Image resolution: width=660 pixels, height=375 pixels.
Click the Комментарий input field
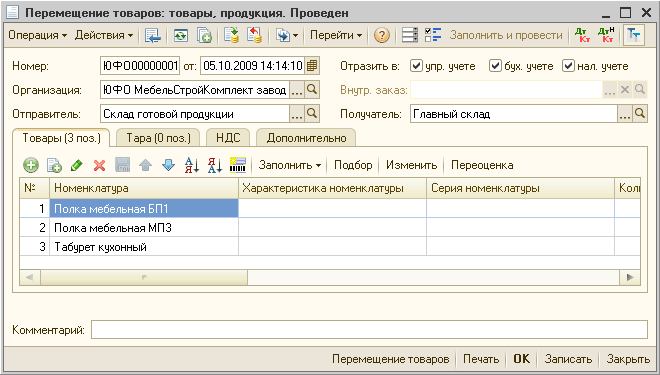tap(369, 330)
